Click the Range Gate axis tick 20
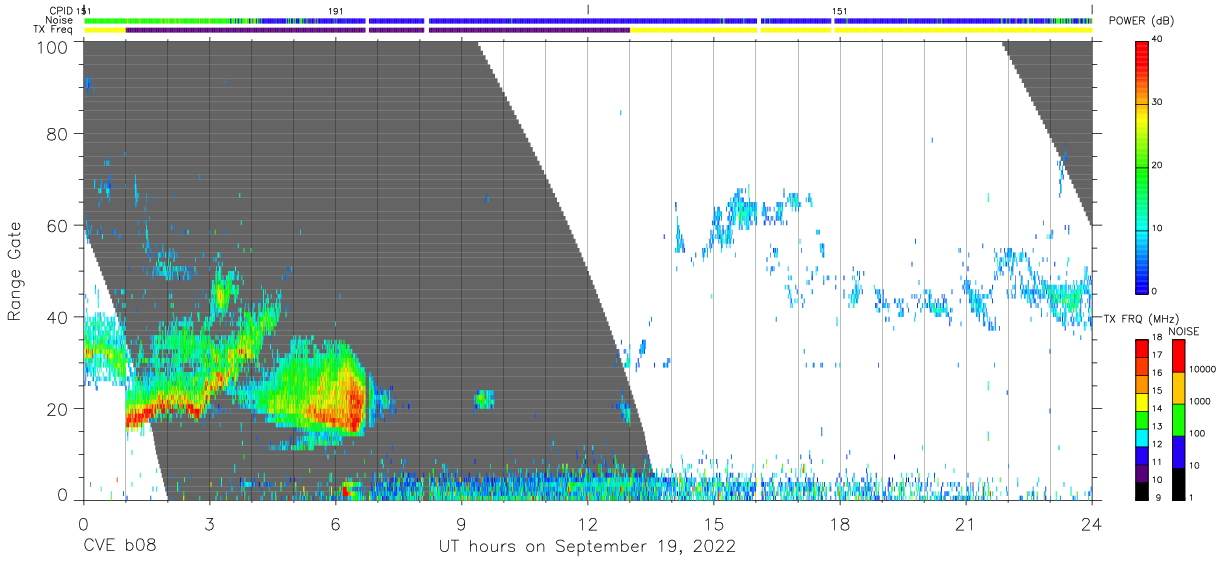 (x=58, y=409)
